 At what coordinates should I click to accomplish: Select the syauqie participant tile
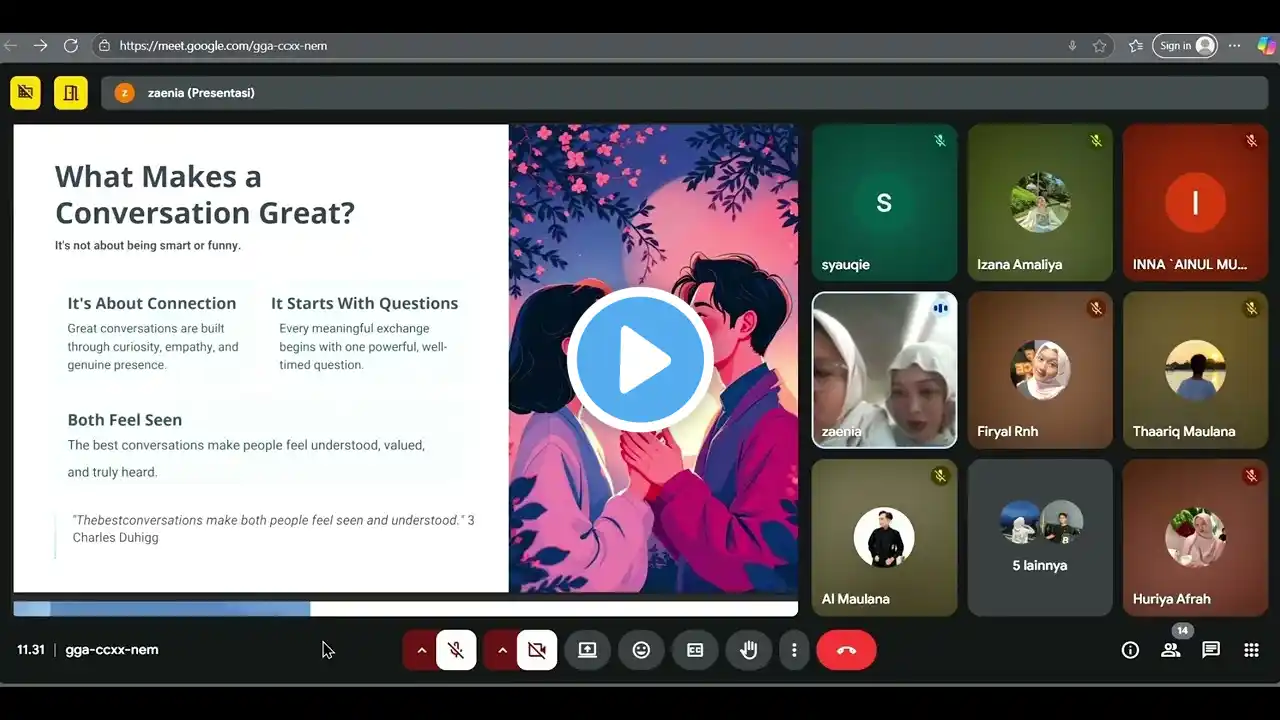click(884, 202)
